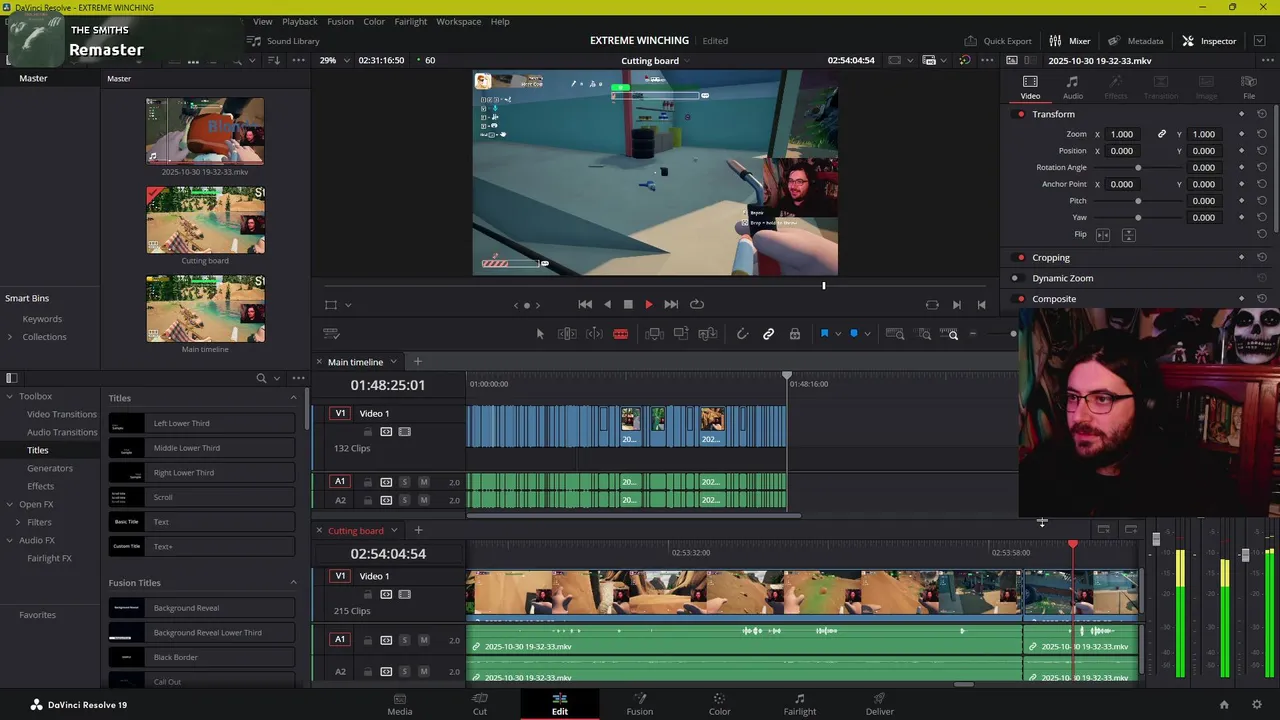Click the Detail Zoom icon
Image resolution: width=1280 pixels, height=720 pixels.
(x=924, y=334)
